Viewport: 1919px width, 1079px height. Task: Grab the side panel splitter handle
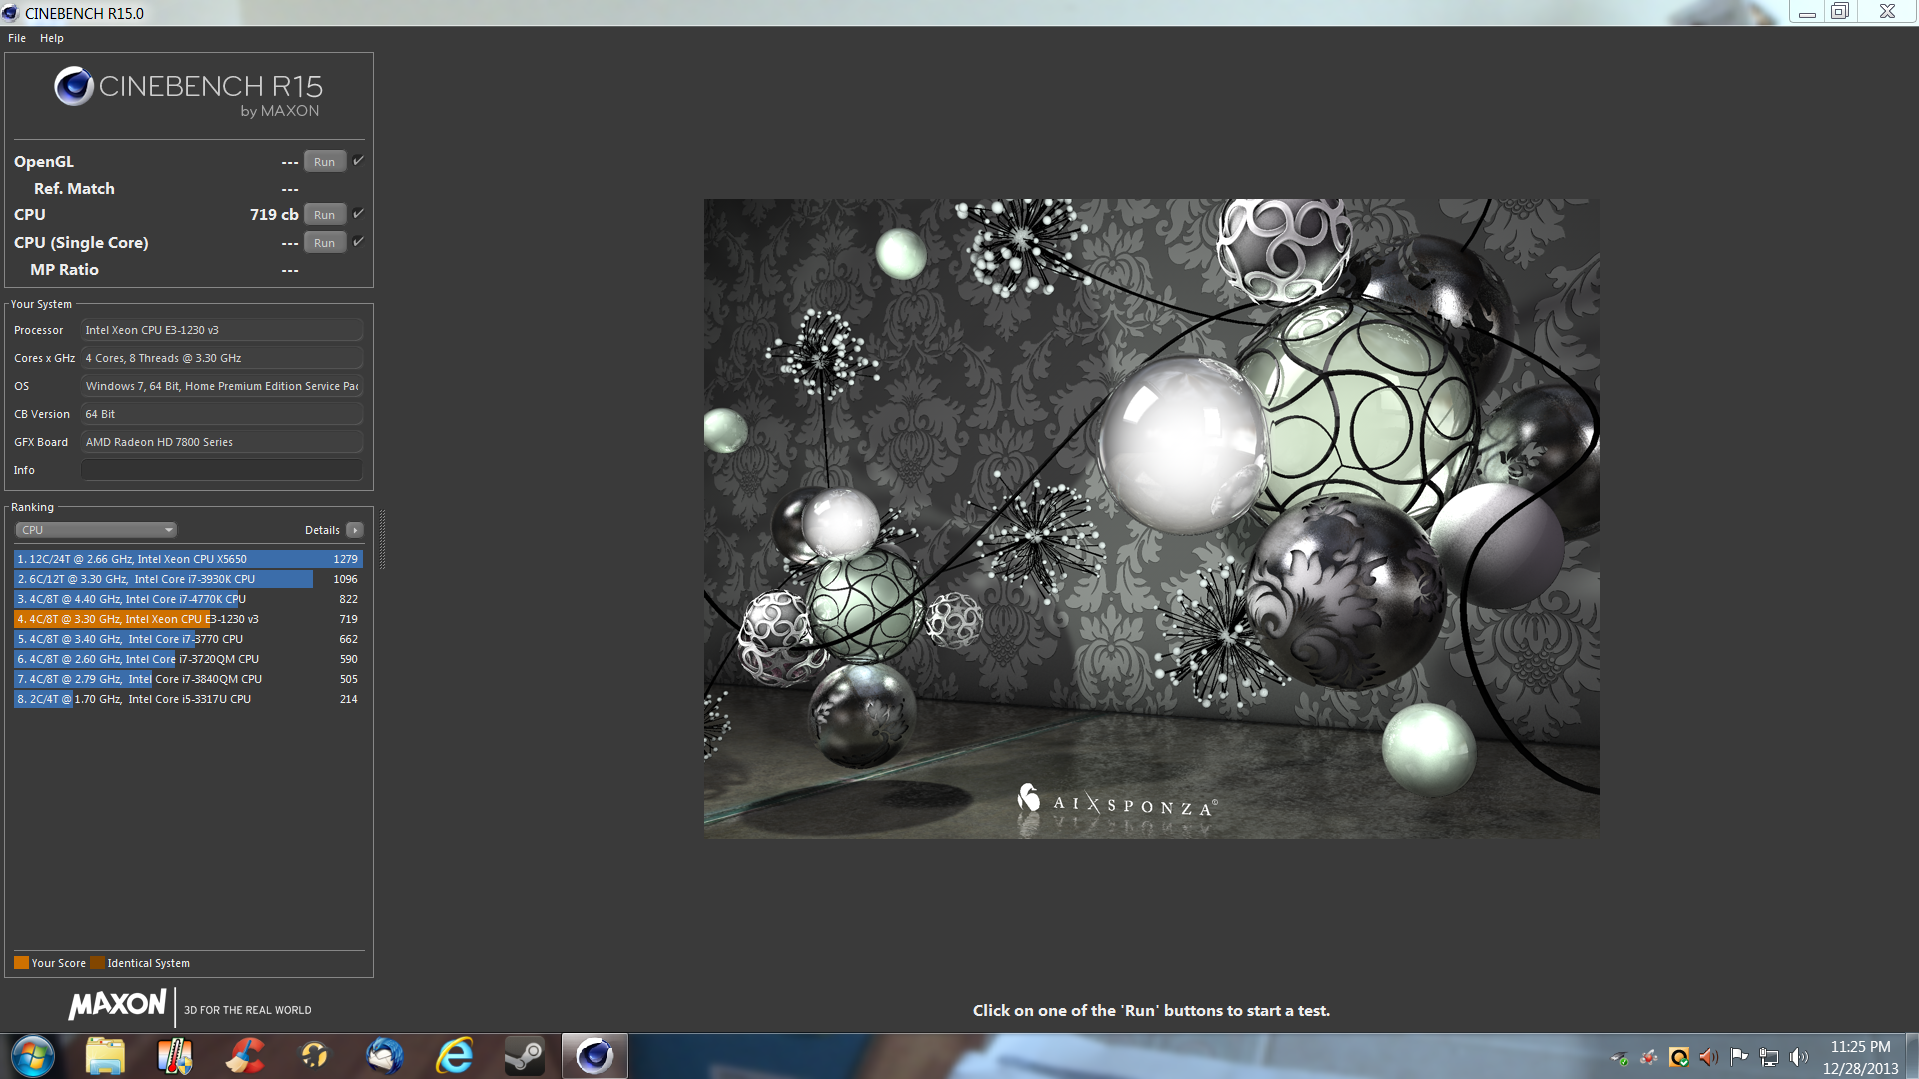pos(382,539)
